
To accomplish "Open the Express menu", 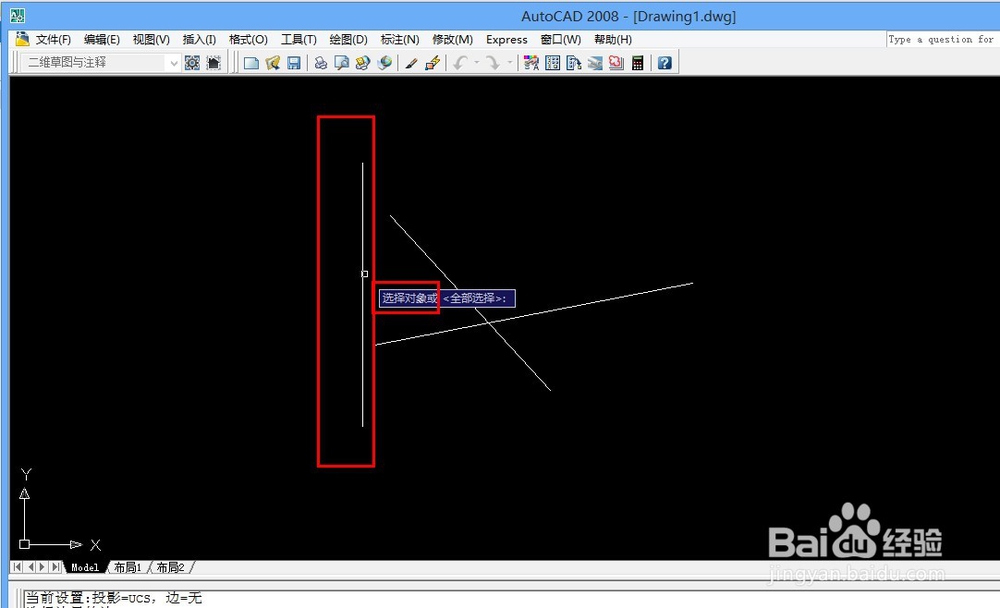I will 506,40.
